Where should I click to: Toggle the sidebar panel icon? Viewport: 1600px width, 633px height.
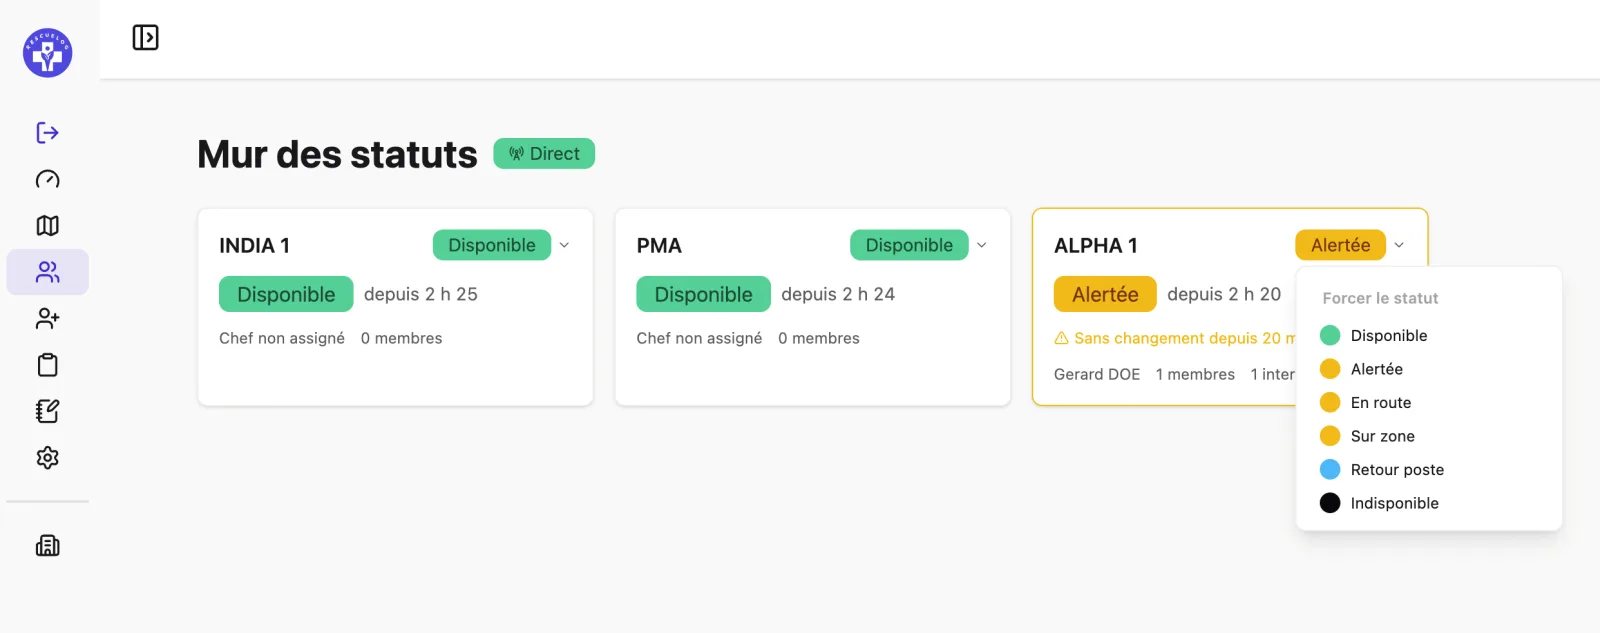[146, 38]
